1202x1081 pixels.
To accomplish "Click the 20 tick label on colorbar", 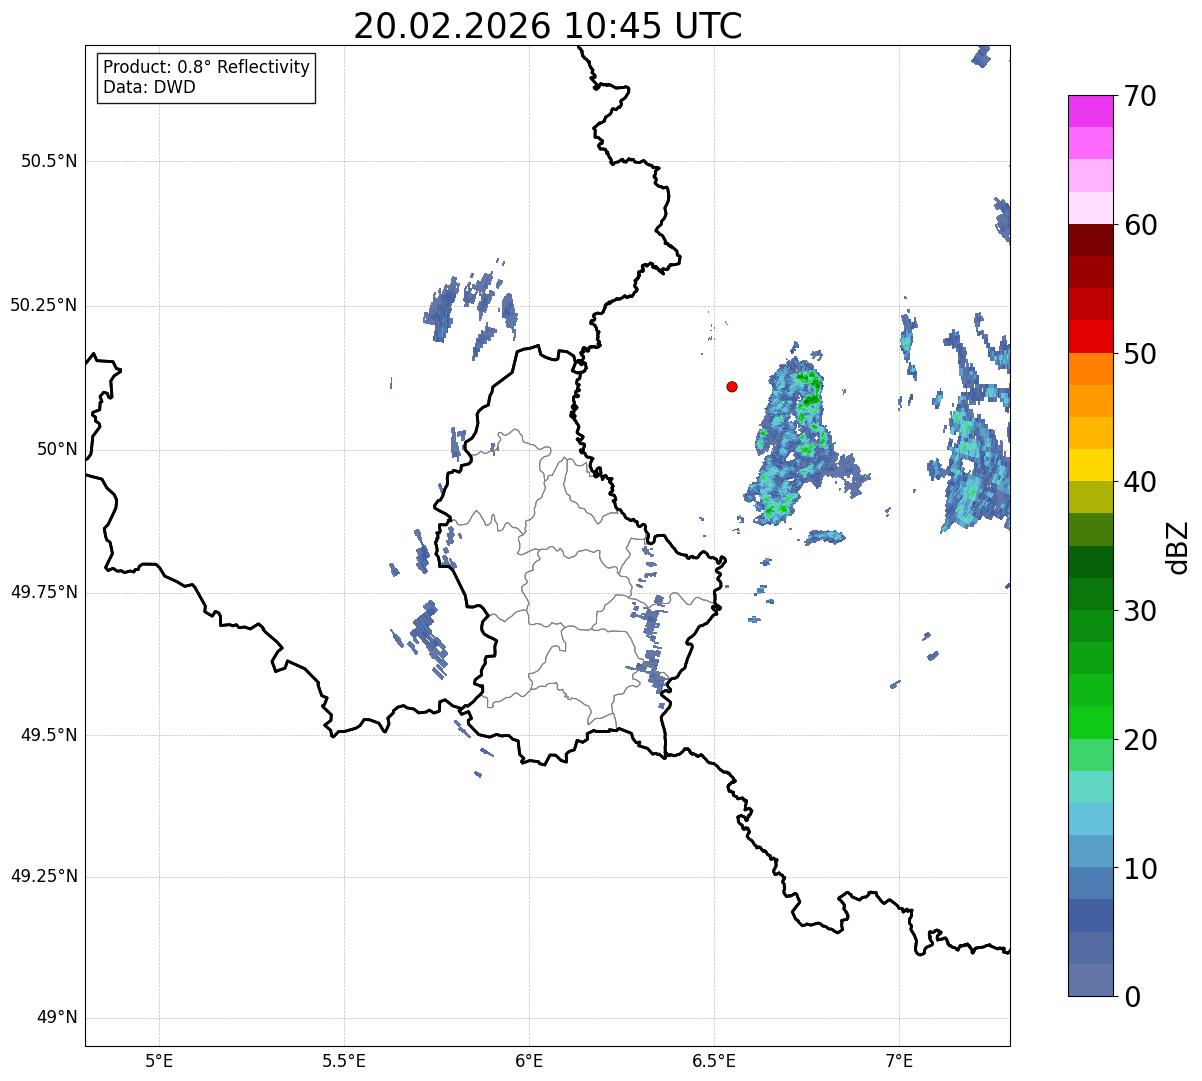I will [1141, 740].
